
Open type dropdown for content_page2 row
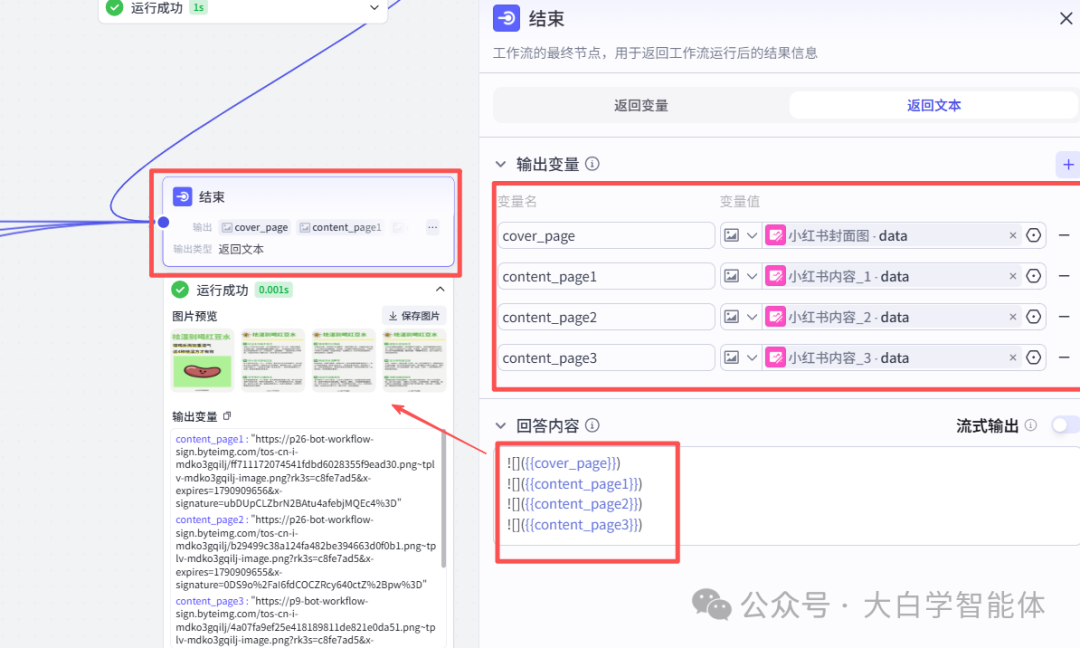(740, 317)
